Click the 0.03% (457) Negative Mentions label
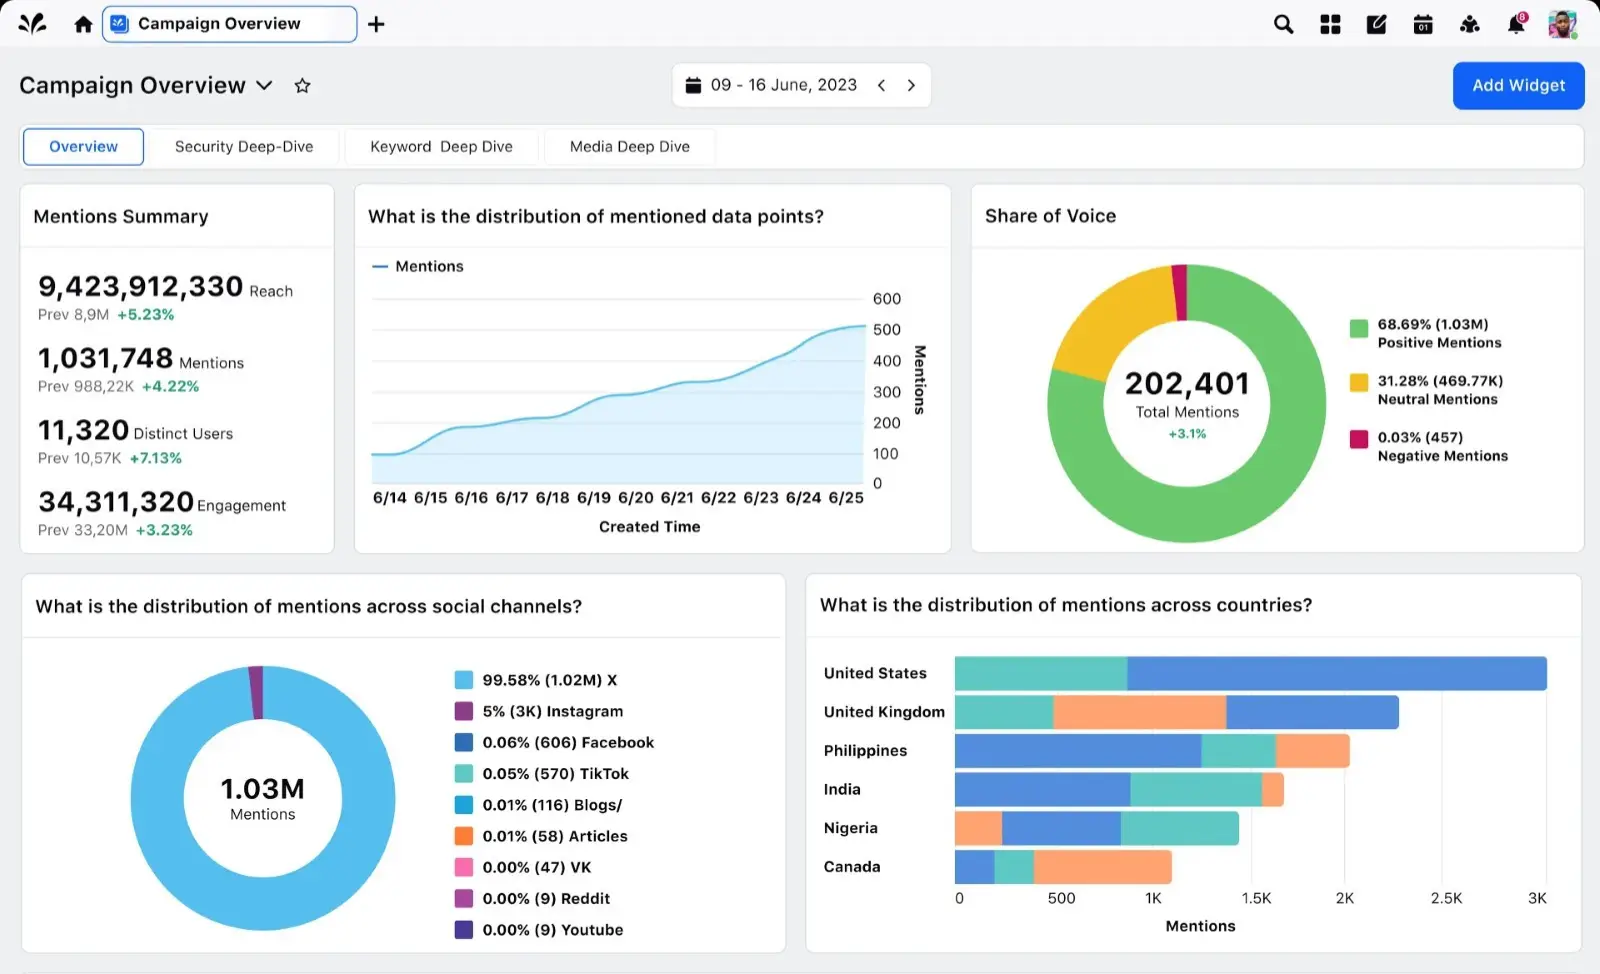Viewport: 1600px width, 974px height. coord(1442,446)
